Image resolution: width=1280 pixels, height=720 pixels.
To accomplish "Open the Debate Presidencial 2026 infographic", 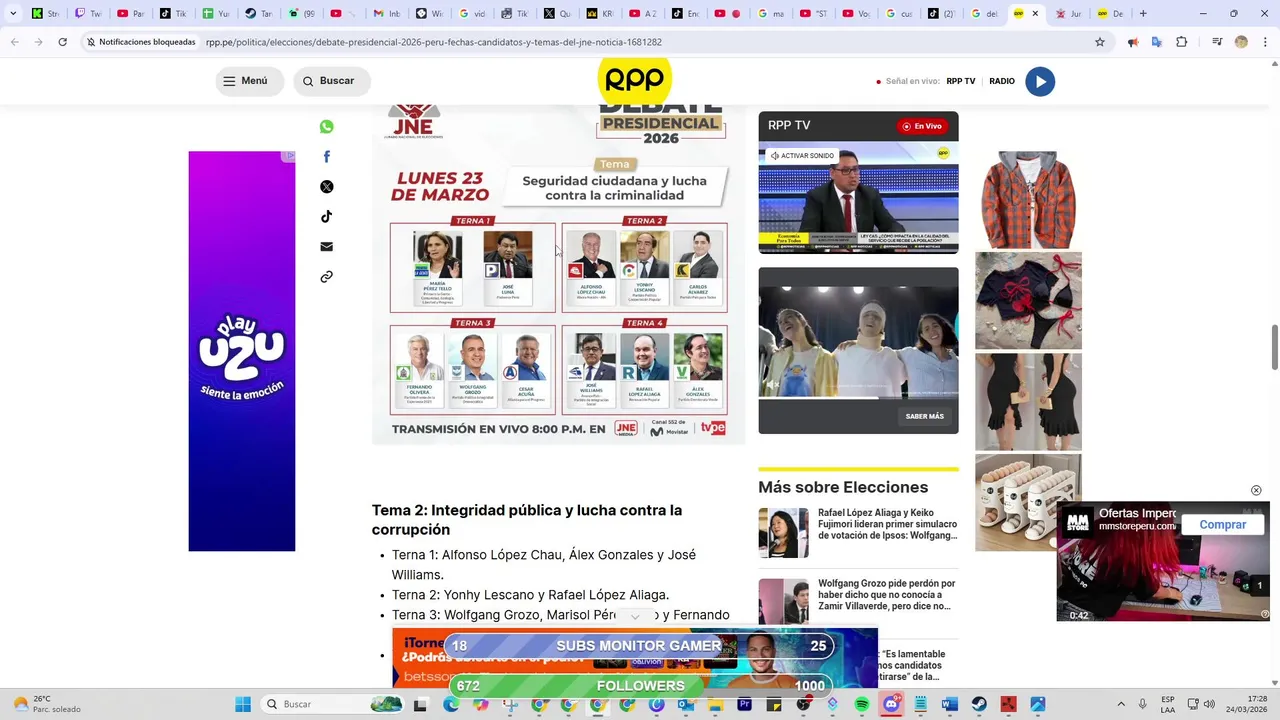I will click(x=559, y=273).
